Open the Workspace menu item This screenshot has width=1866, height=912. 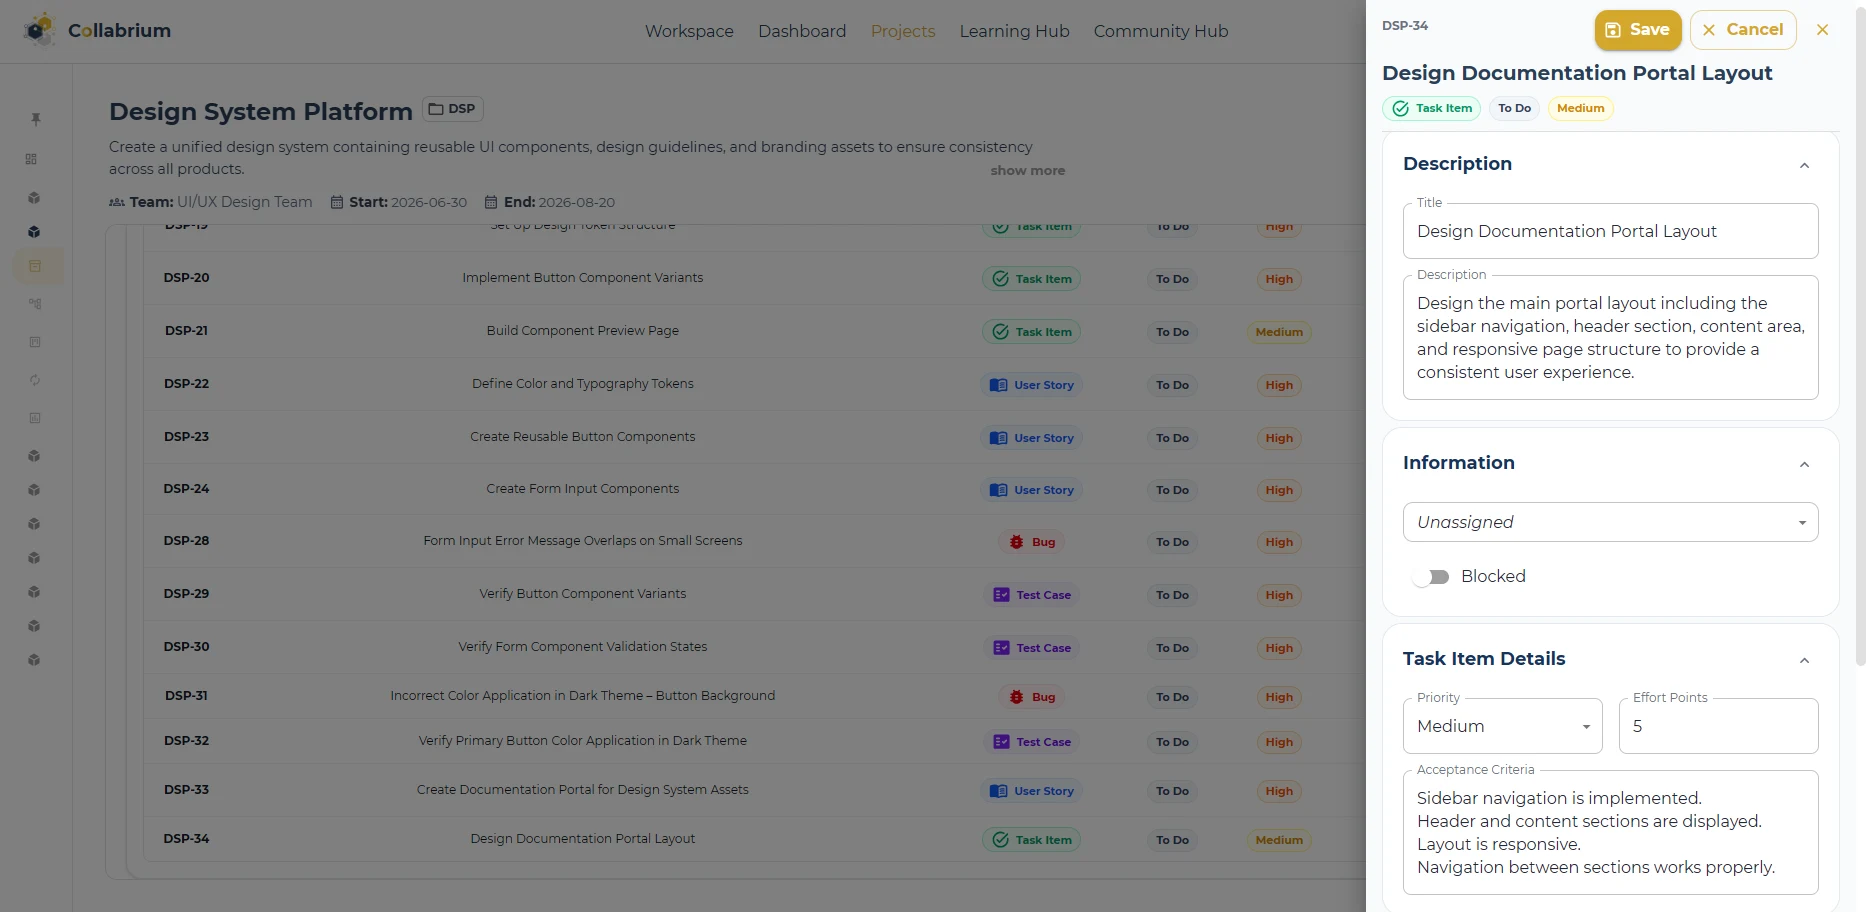(x=689, y=31)
